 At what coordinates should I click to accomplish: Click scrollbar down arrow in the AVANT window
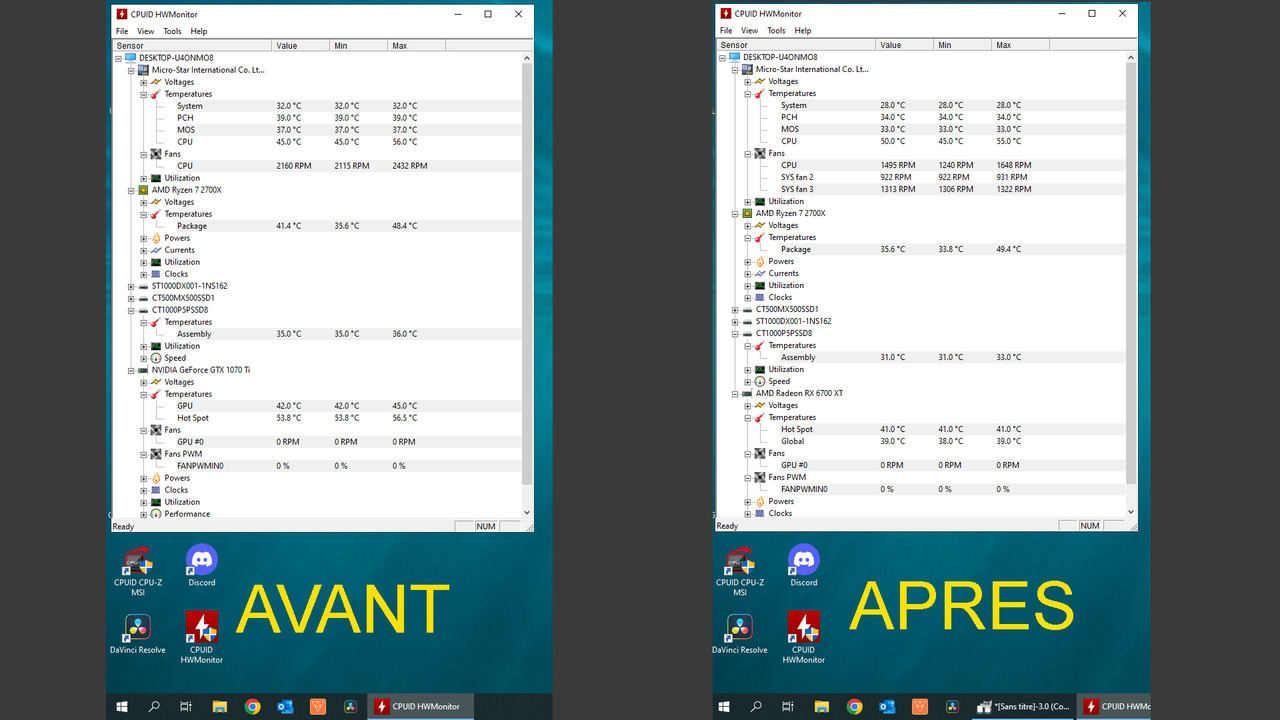[x=528, y=513]
